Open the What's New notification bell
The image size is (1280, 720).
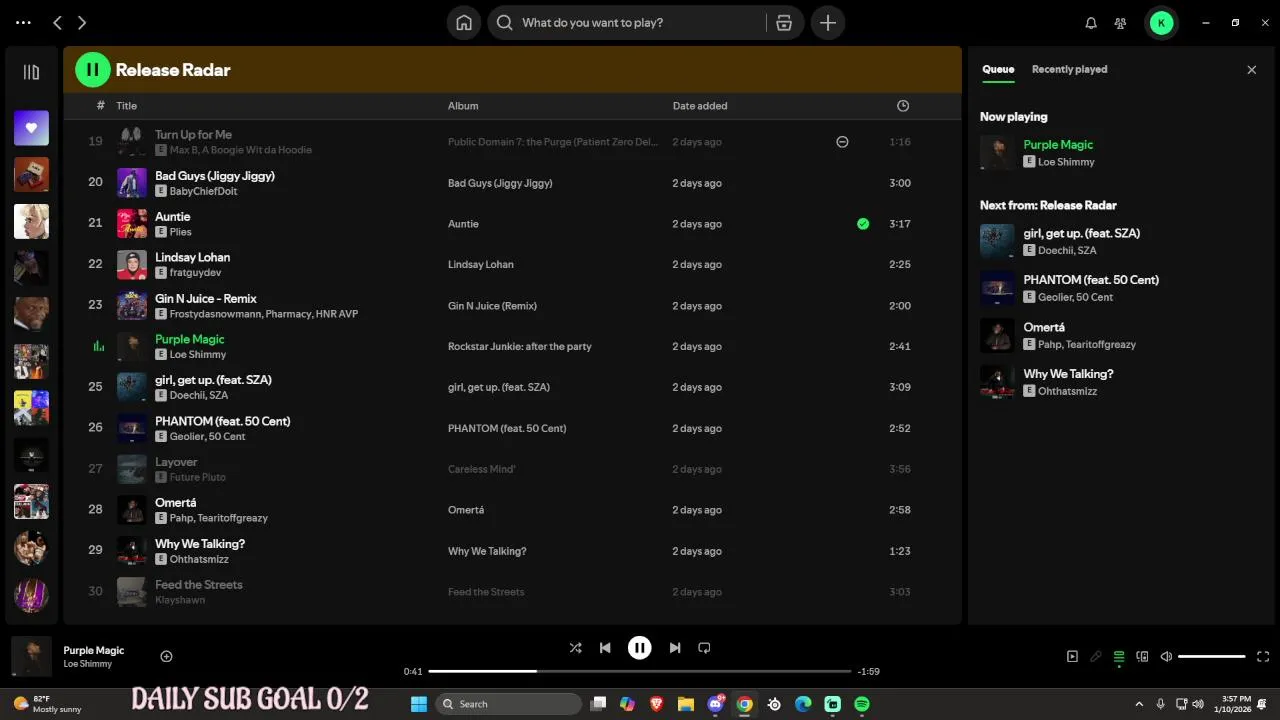pos(1091,23)
